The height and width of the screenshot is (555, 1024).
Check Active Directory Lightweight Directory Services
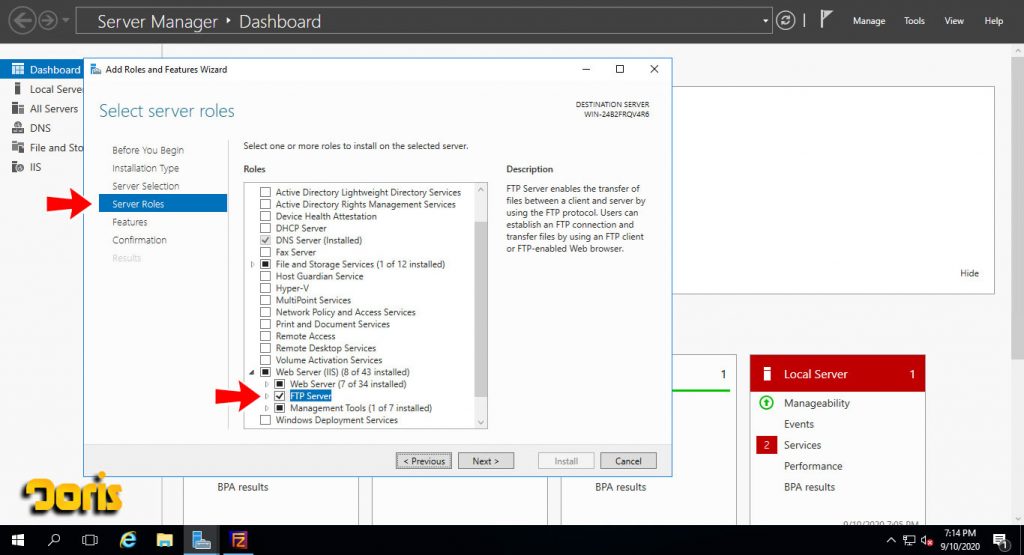coord(265,192)
